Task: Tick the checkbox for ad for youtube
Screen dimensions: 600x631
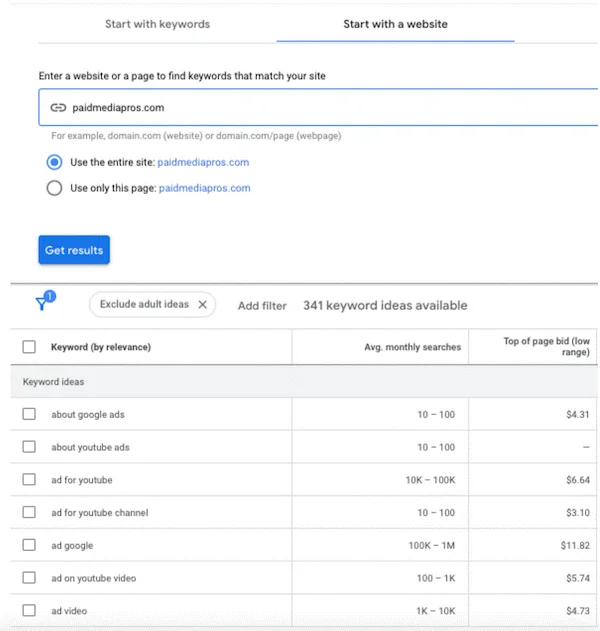Action: click(x=29, y=480)
